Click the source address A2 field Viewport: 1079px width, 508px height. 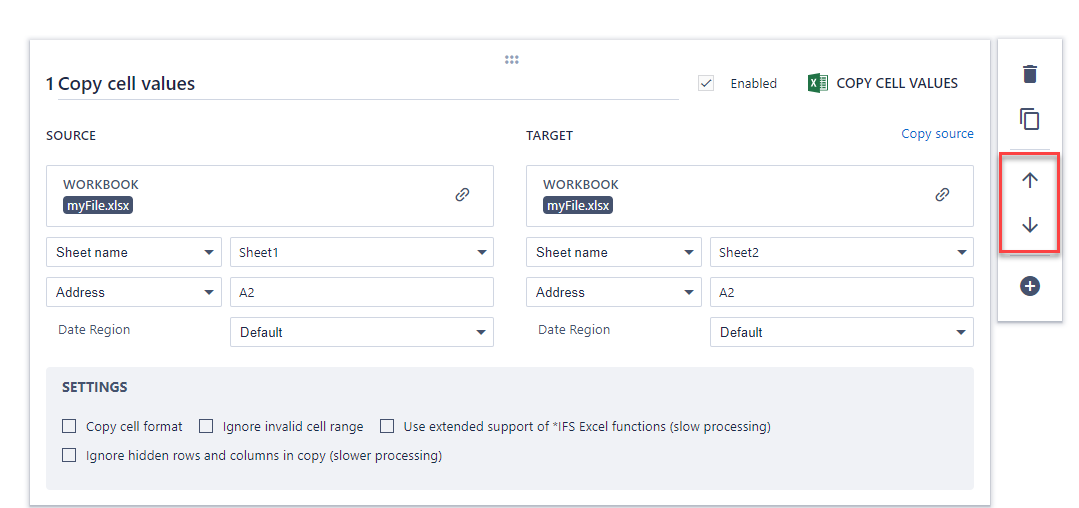[x=361, y=292]
